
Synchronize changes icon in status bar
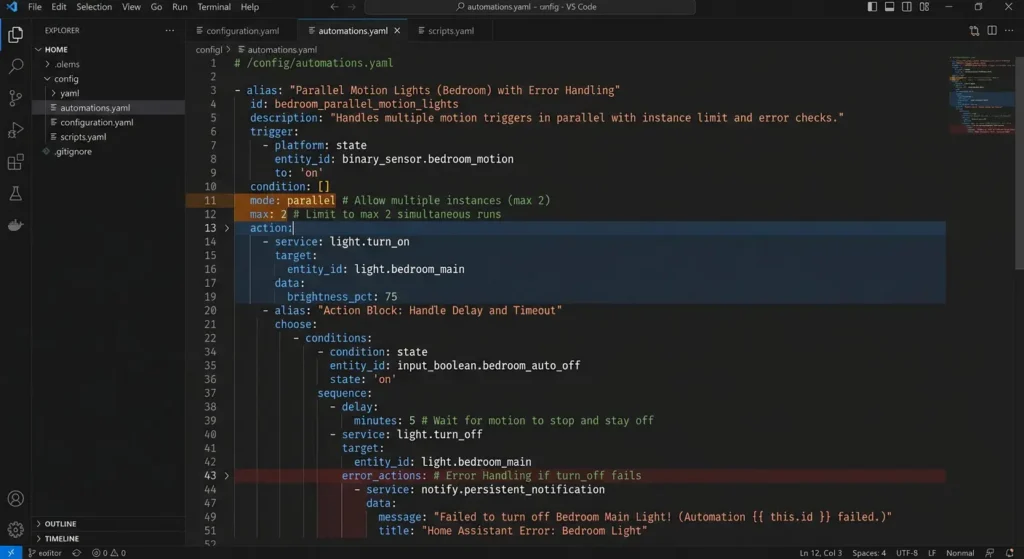pos(76,552)
